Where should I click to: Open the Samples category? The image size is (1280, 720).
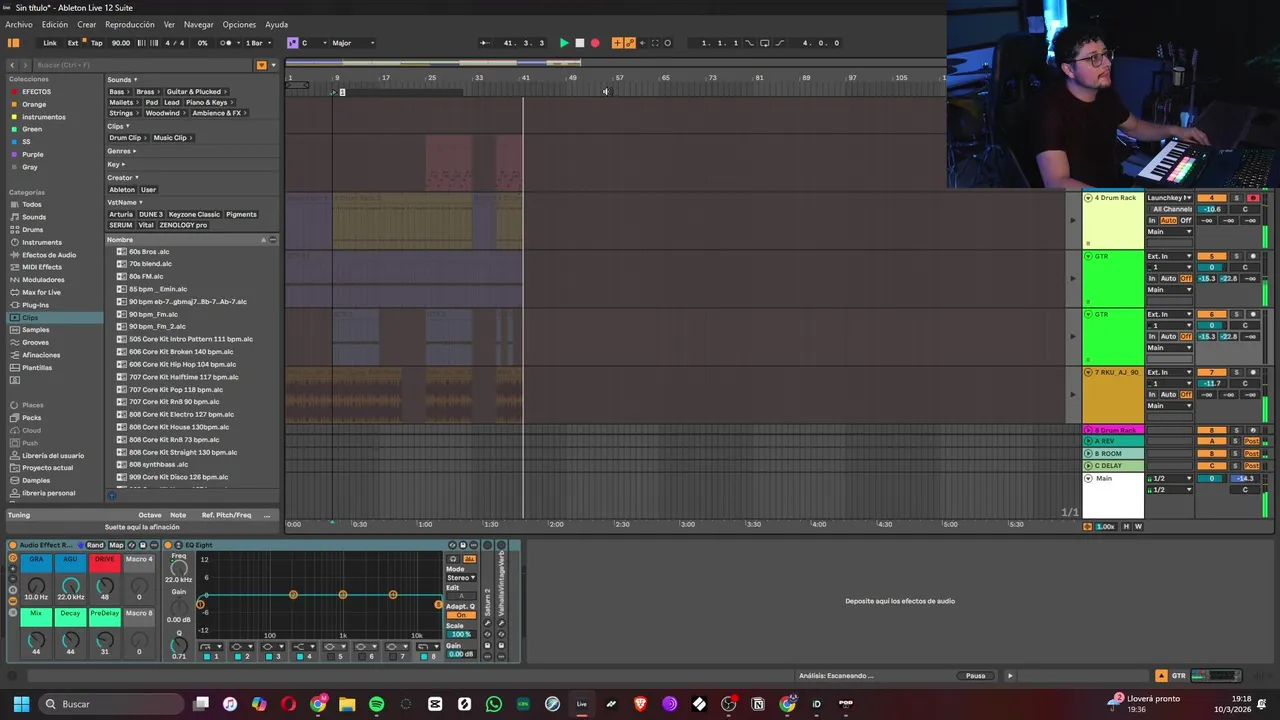pyautogui.click(x=35, y=330)
